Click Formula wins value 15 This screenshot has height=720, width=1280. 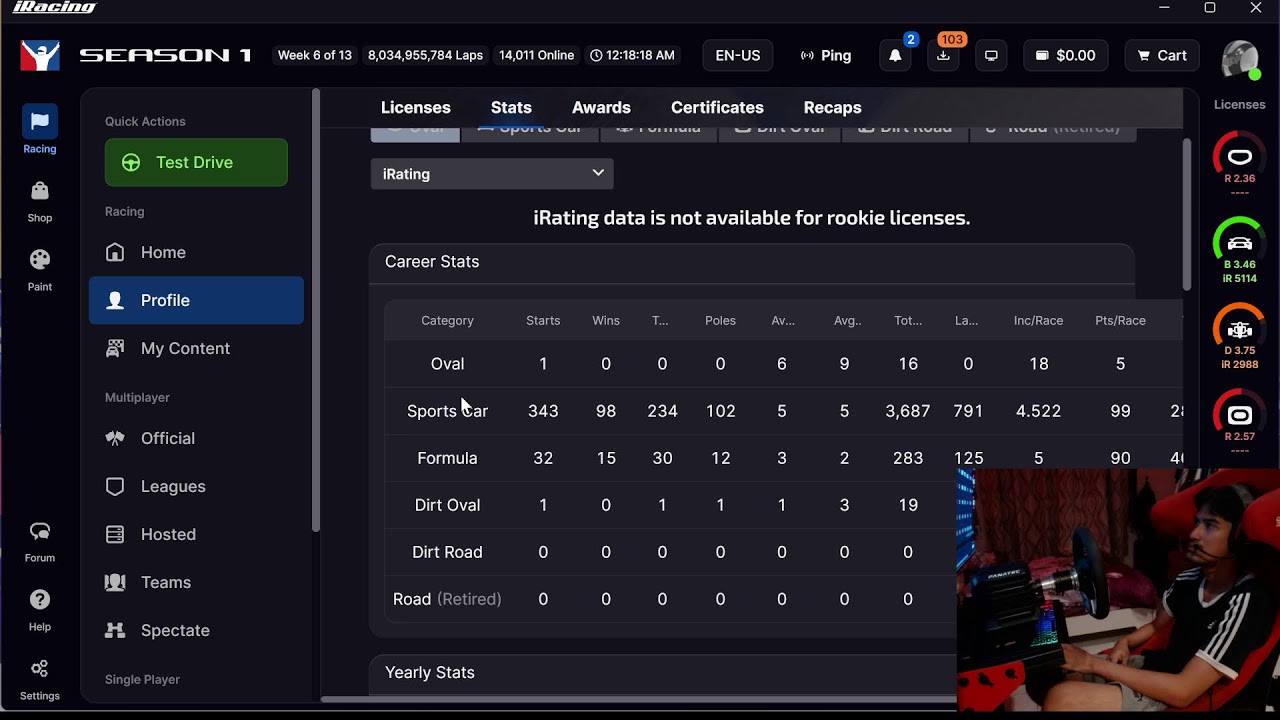(x=606, y=458)
